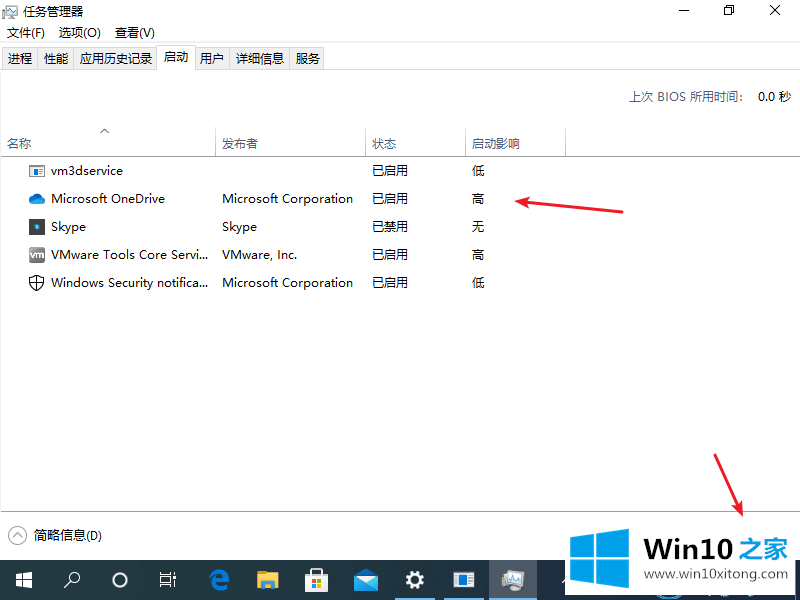Minimize the Task Manager window

[x=684, y=10]
